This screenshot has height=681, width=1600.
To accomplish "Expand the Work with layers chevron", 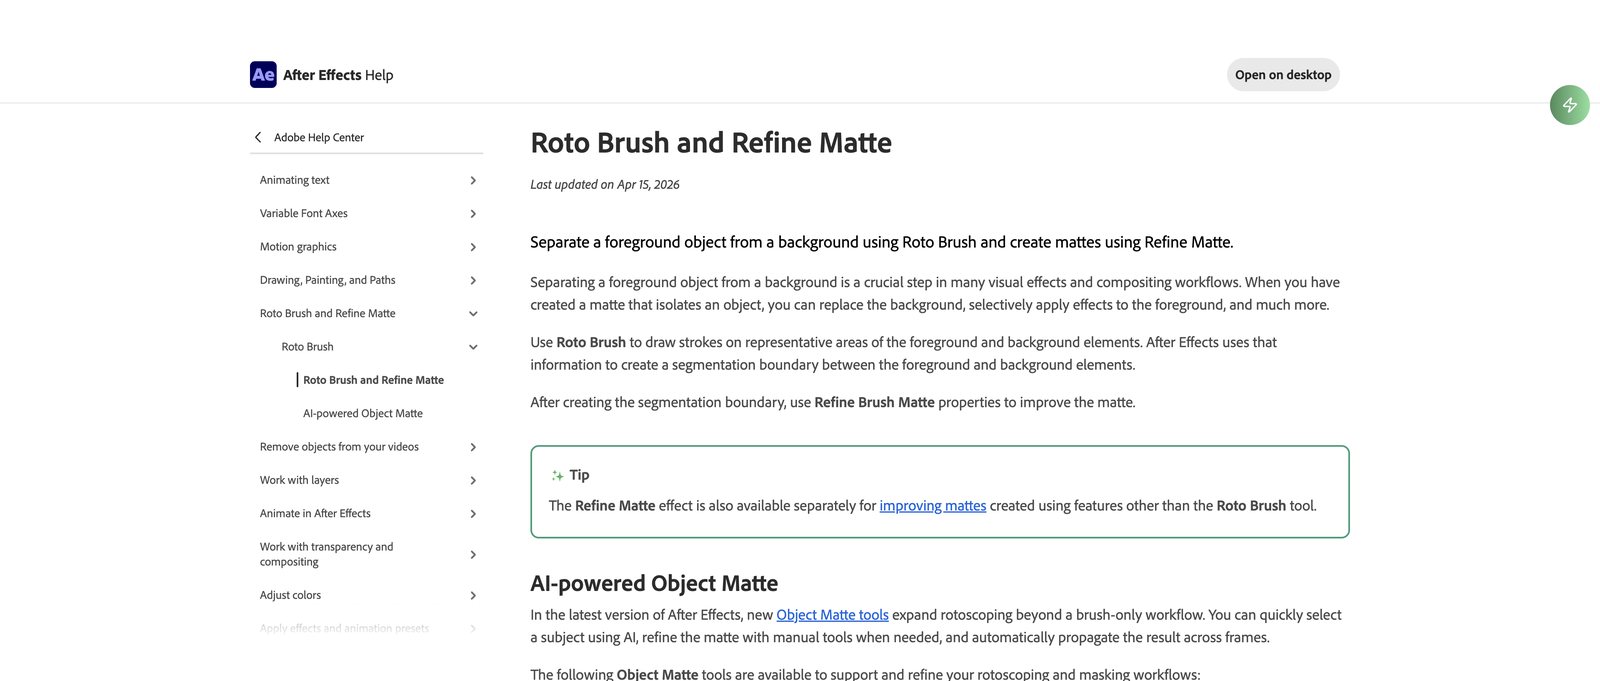I will [473, 480].
